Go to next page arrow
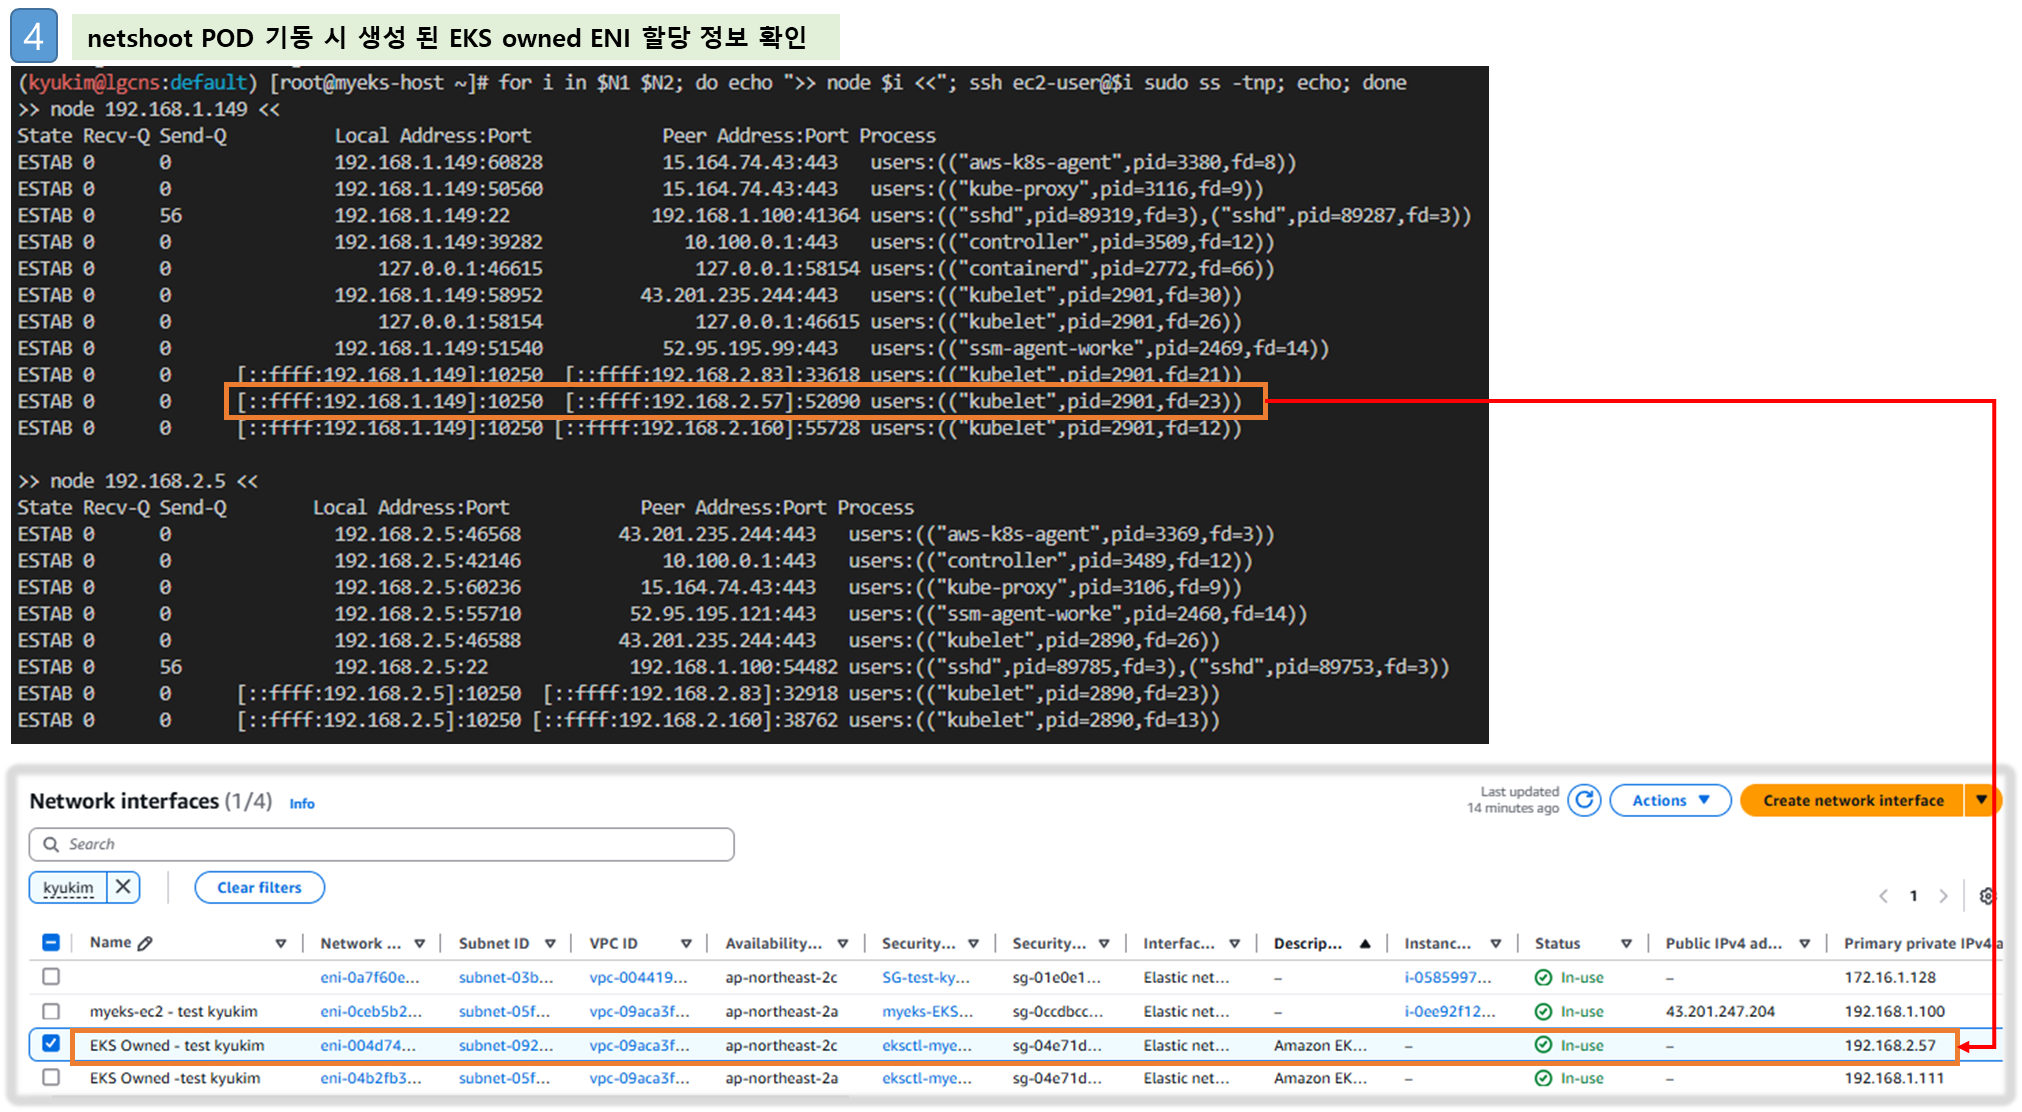 click(1943, 896)
